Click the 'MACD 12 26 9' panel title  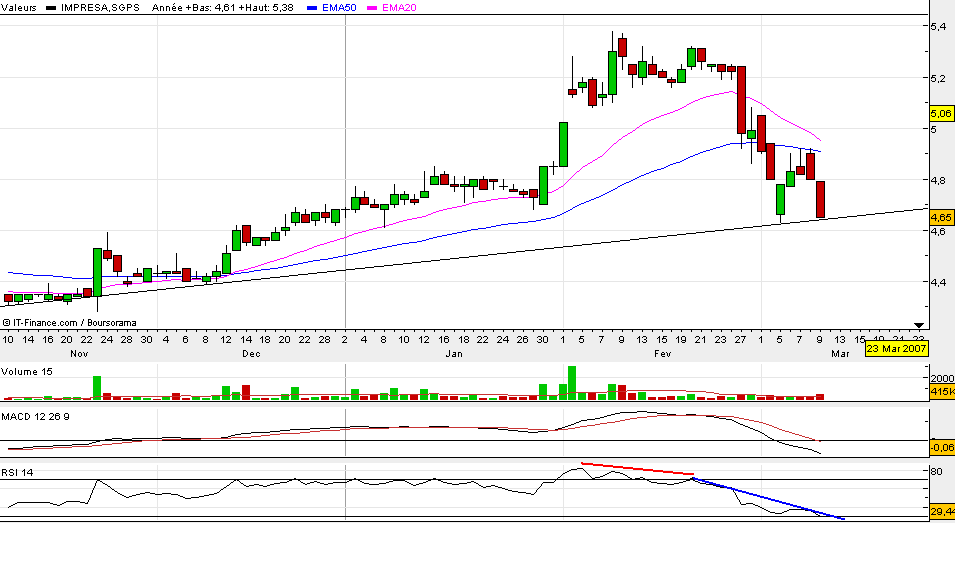pyautogui.click(x=35, y=417)
